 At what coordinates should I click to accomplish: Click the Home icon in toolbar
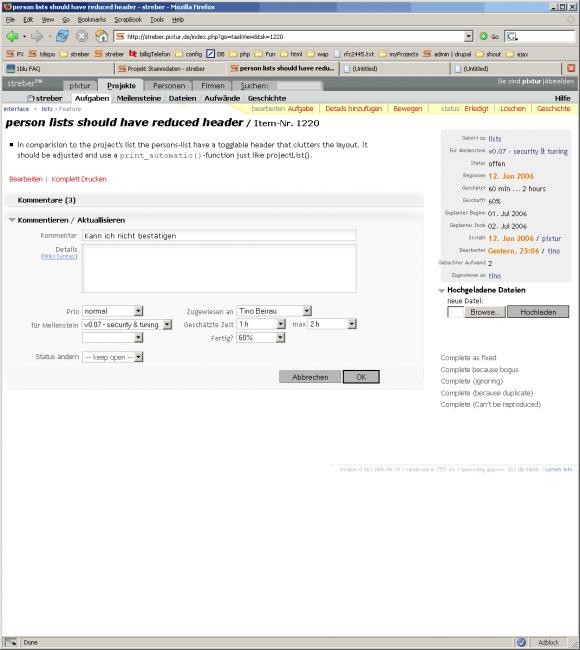coord(102,36)
